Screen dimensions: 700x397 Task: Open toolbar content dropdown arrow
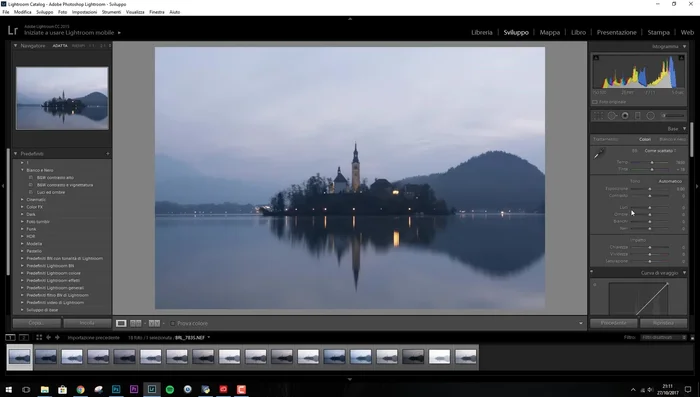click(581, 323)
